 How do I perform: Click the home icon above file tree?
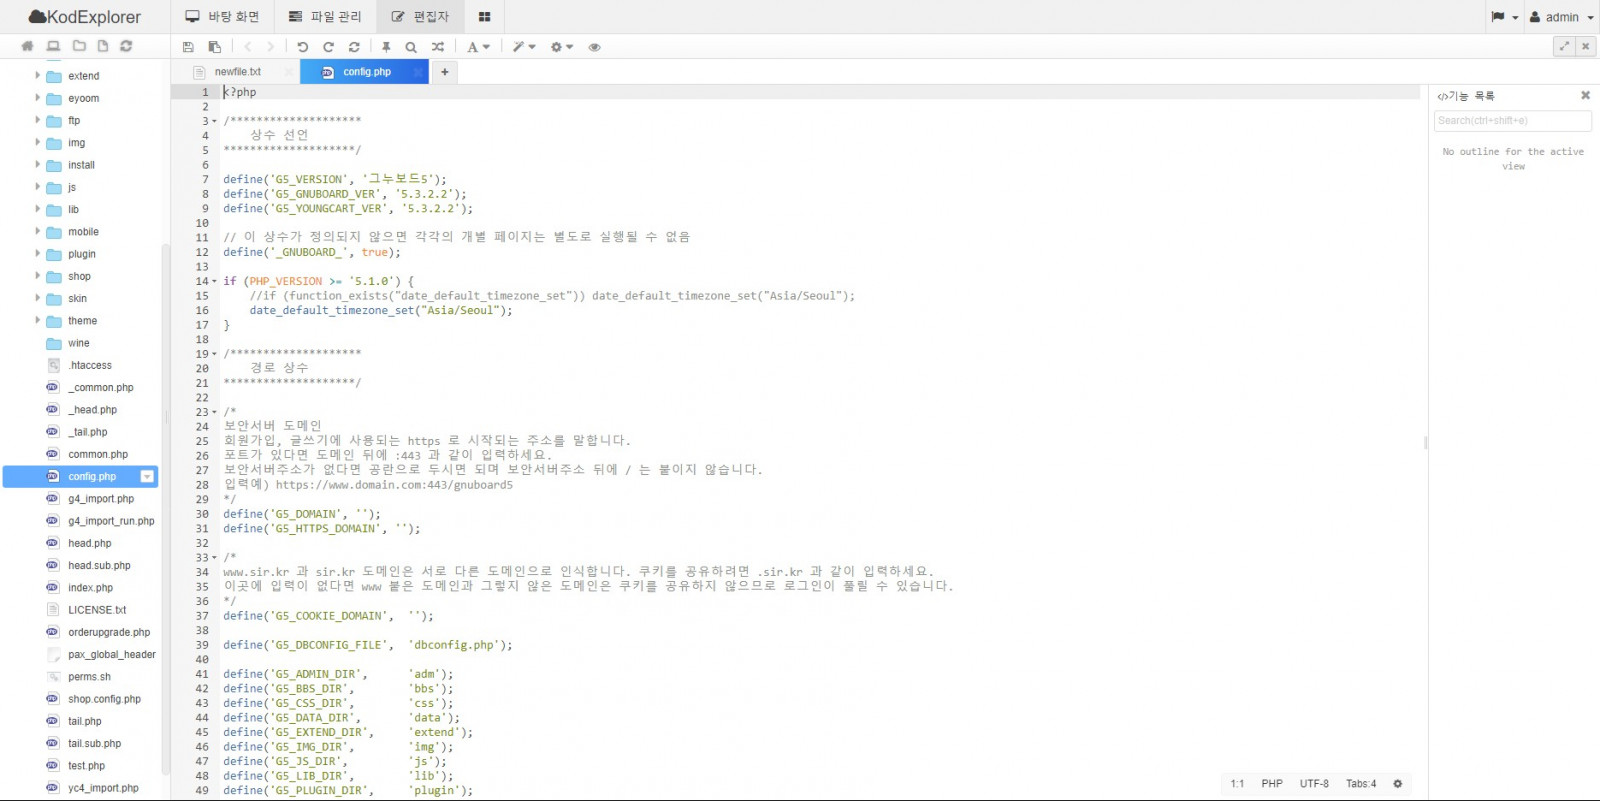[27, 46]
